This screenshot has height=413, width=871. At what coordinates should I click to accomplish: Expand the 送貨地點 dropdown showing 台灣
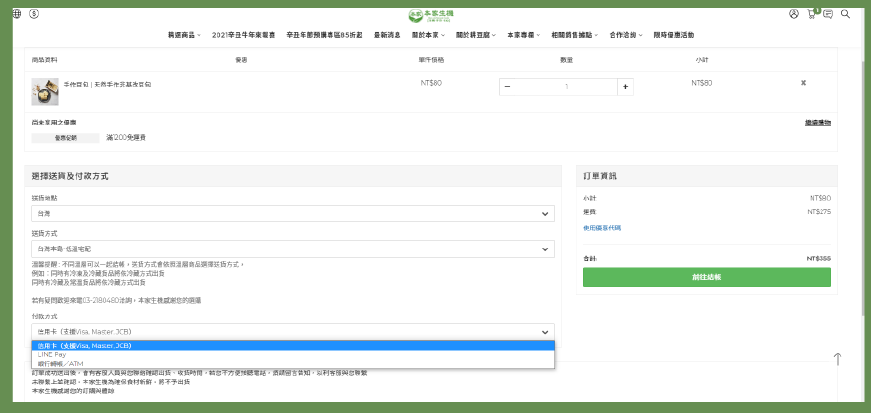click(292, 214)
